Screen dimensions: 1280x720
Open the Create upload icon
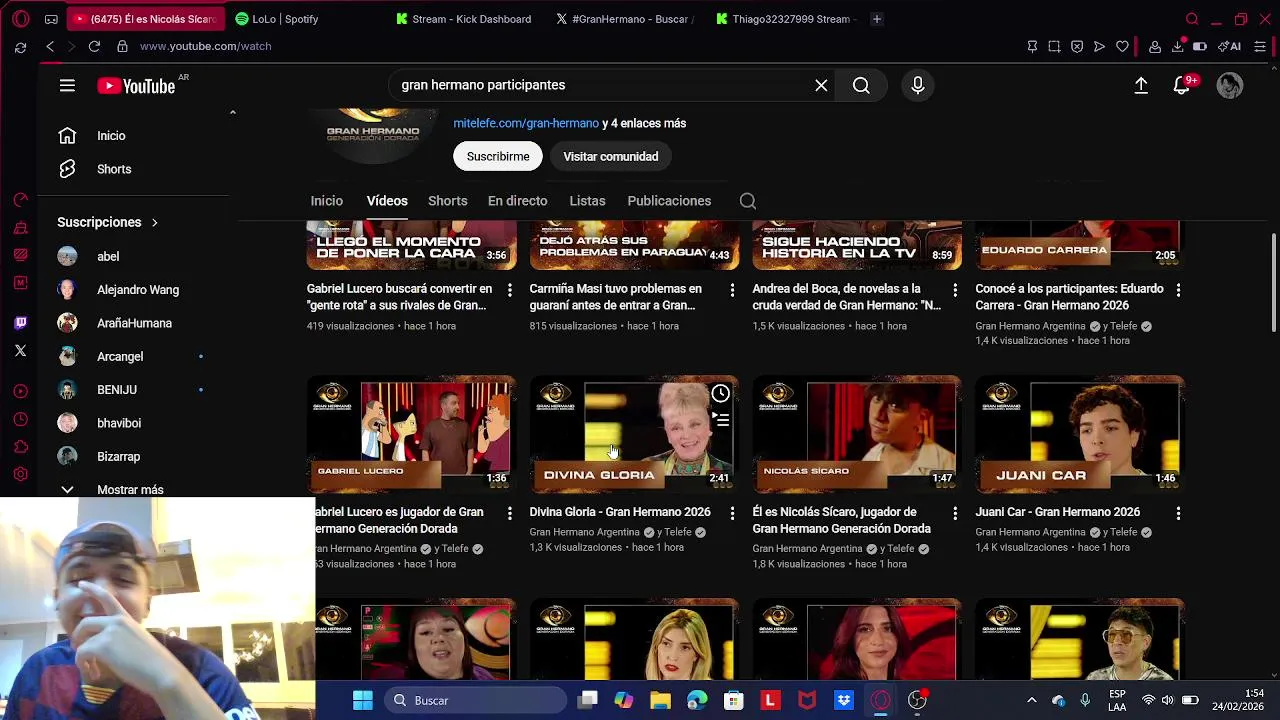[1141, 86]
